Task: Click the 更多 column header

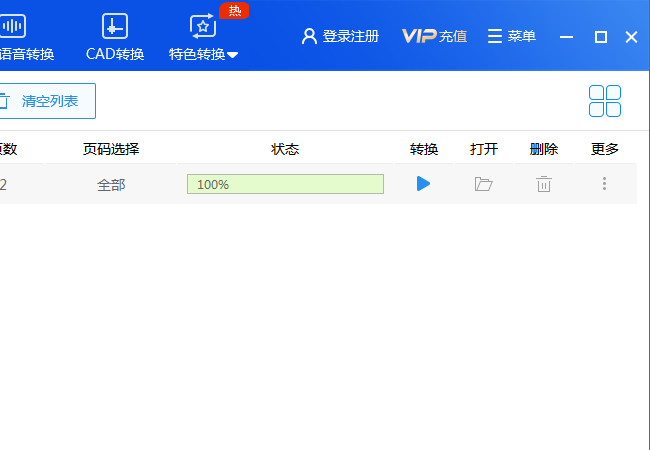Action: [x=605, y=149]
